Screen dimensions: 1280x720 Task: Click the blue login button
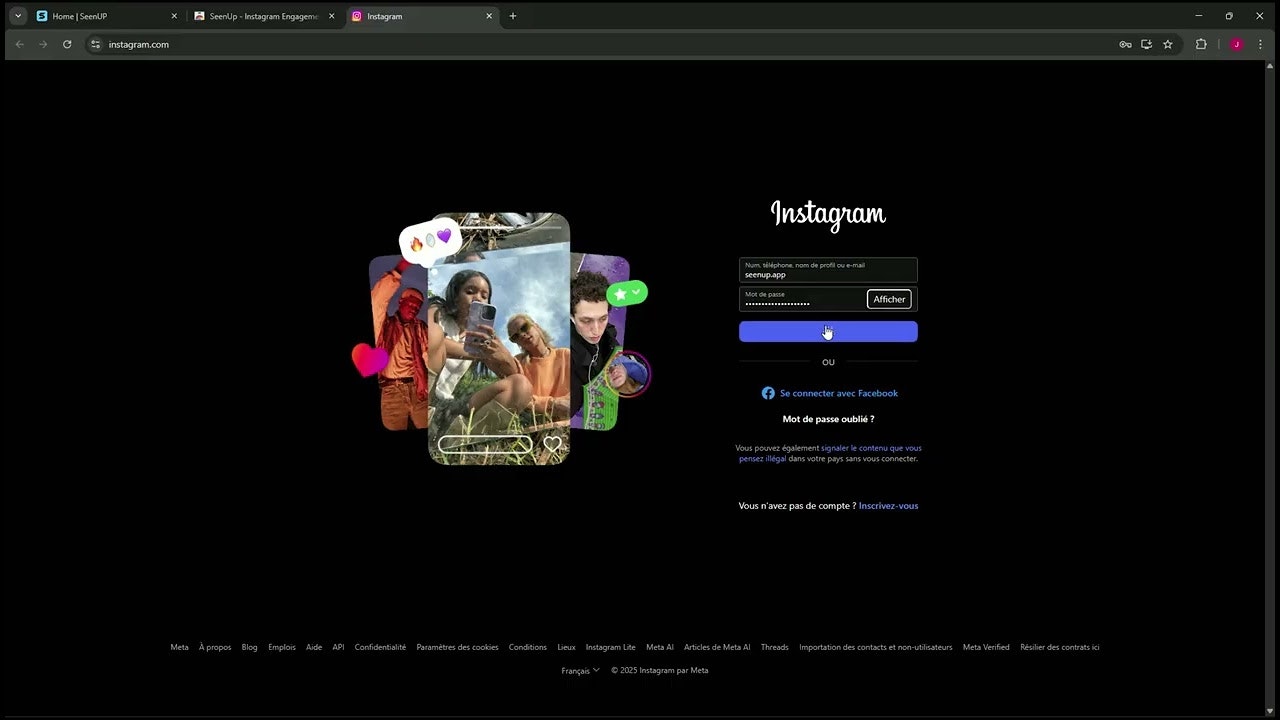click(x=828, y=332)
